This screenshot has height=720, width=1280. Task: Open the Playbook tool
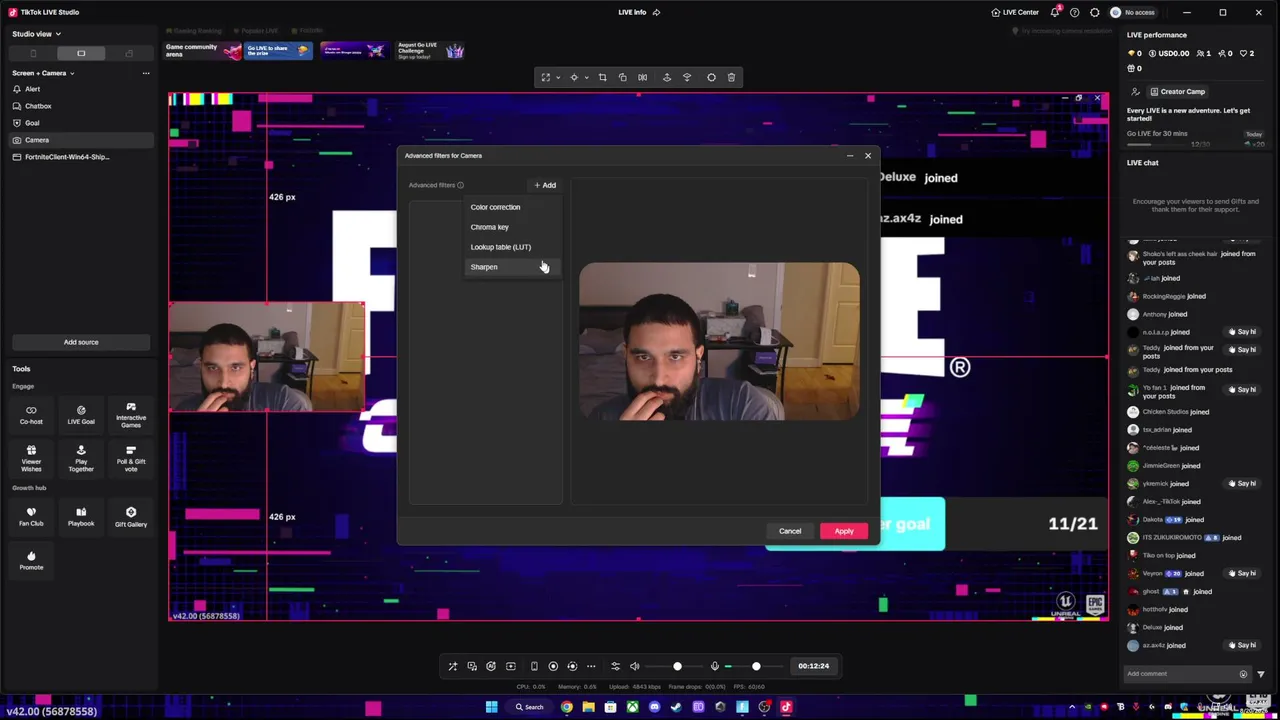(x=81, y=517)
